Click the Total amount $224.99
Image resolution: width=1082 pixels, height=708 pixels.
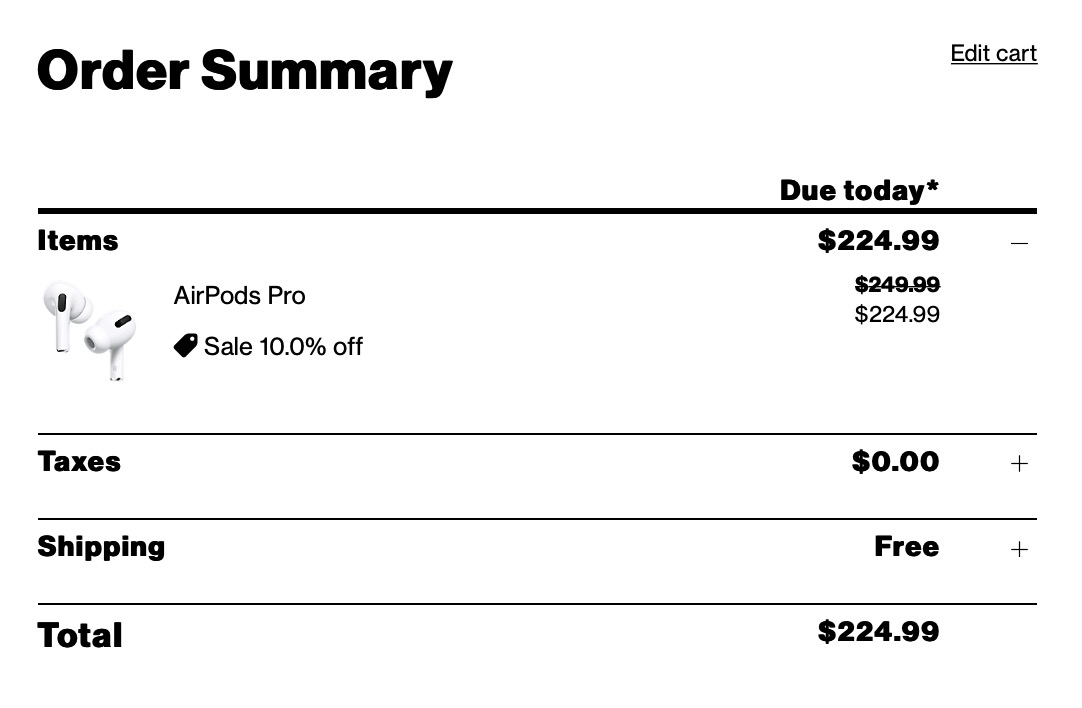tap(878, 632)
